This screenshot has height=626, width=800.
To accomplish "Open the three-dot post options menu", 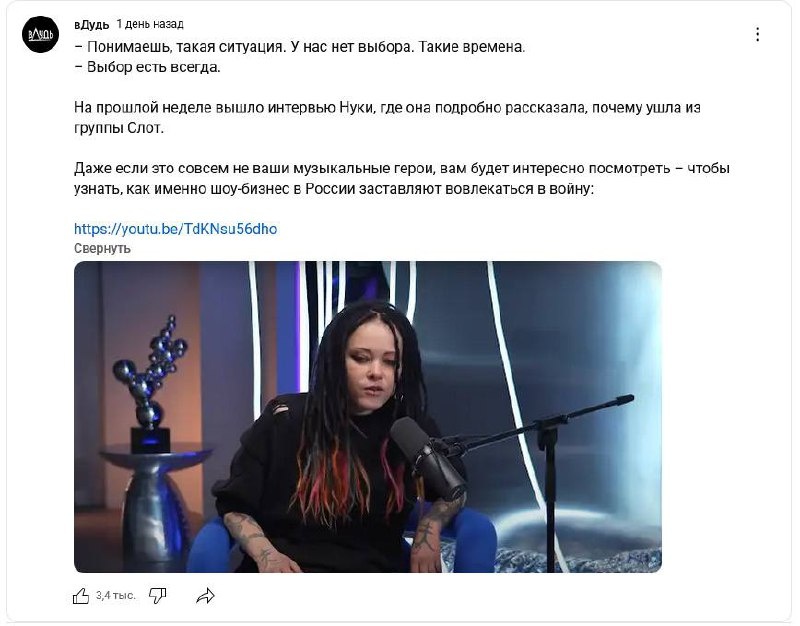I will [757, 34].
